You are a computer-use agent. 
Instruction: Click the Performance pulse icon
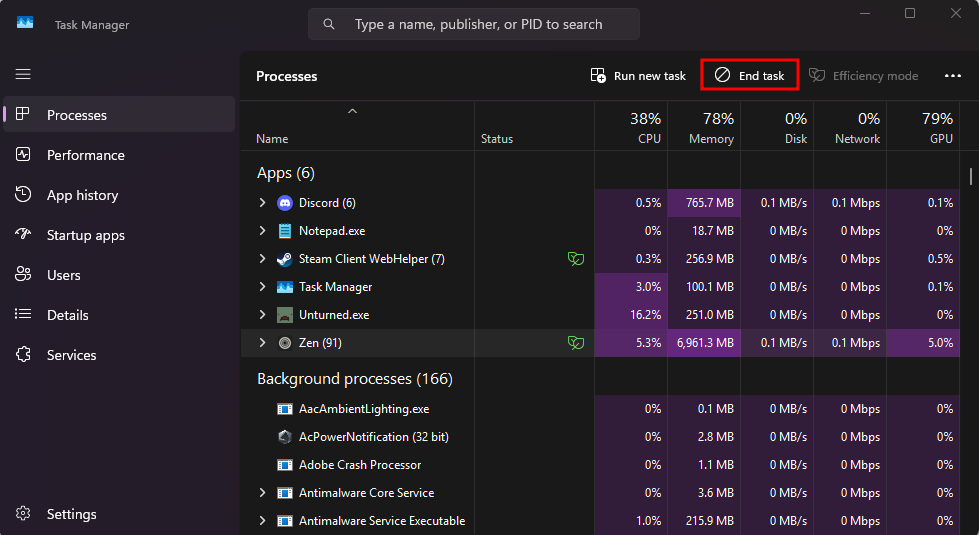point(23,154)
